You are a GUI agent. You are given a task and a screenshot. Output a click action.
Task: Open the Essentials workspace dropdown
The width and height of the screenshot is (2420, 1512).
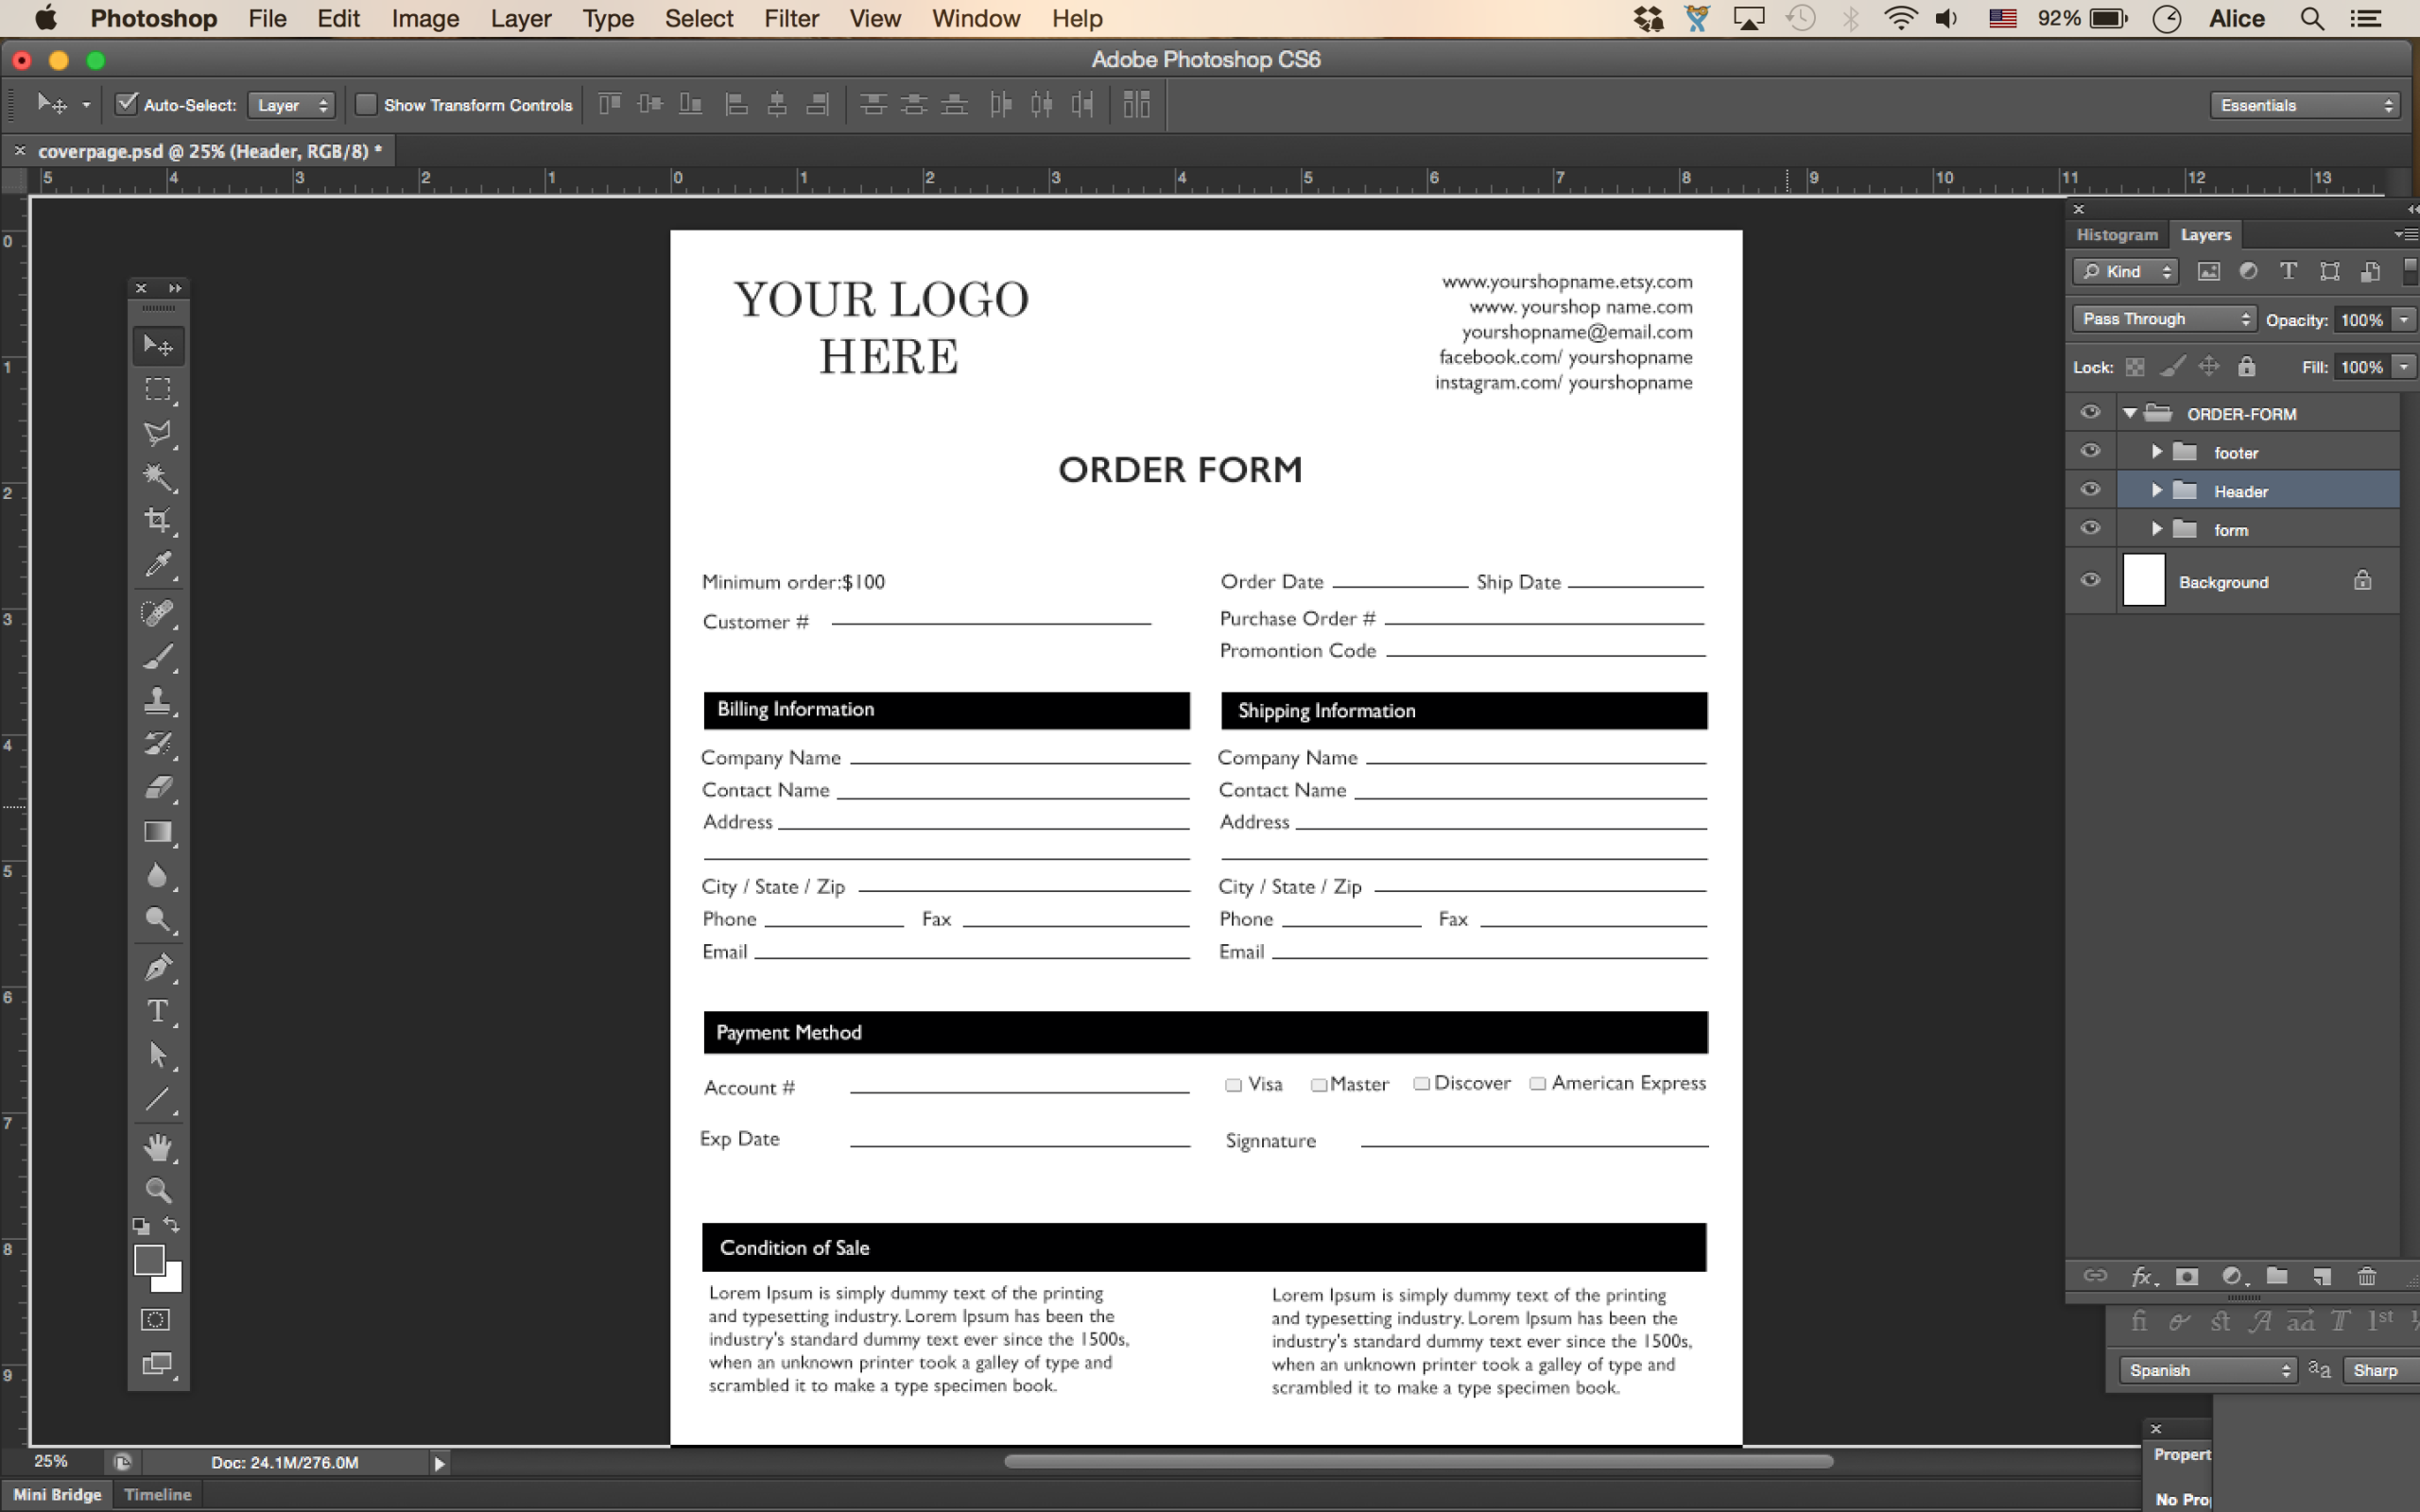pyautogui.click(x=2306, y=105)
